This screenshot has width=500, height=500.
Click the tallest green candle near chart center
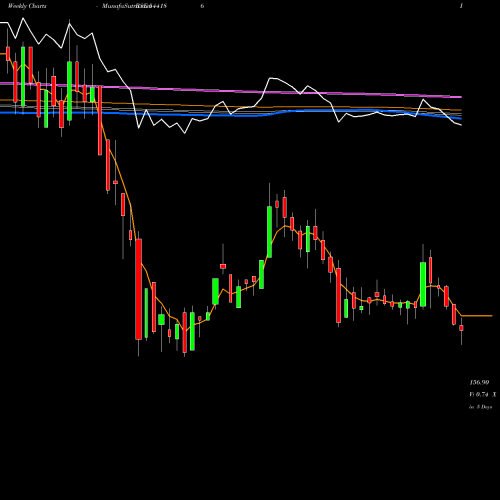269,232
